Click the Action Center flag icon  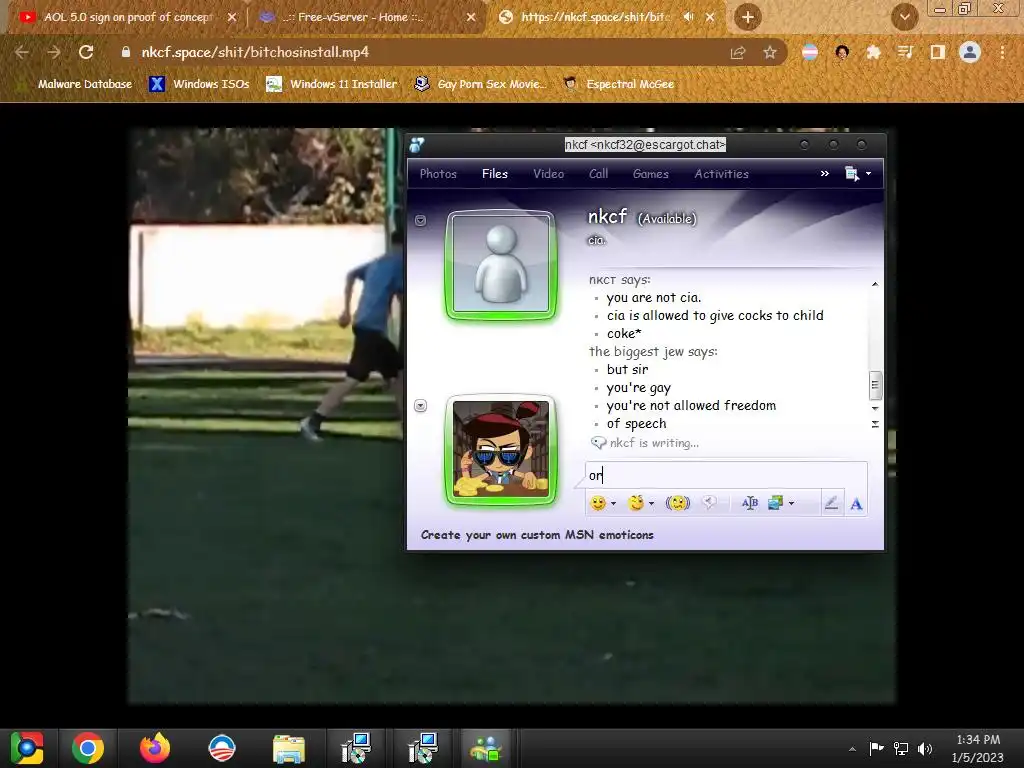(x=876, y=748)
